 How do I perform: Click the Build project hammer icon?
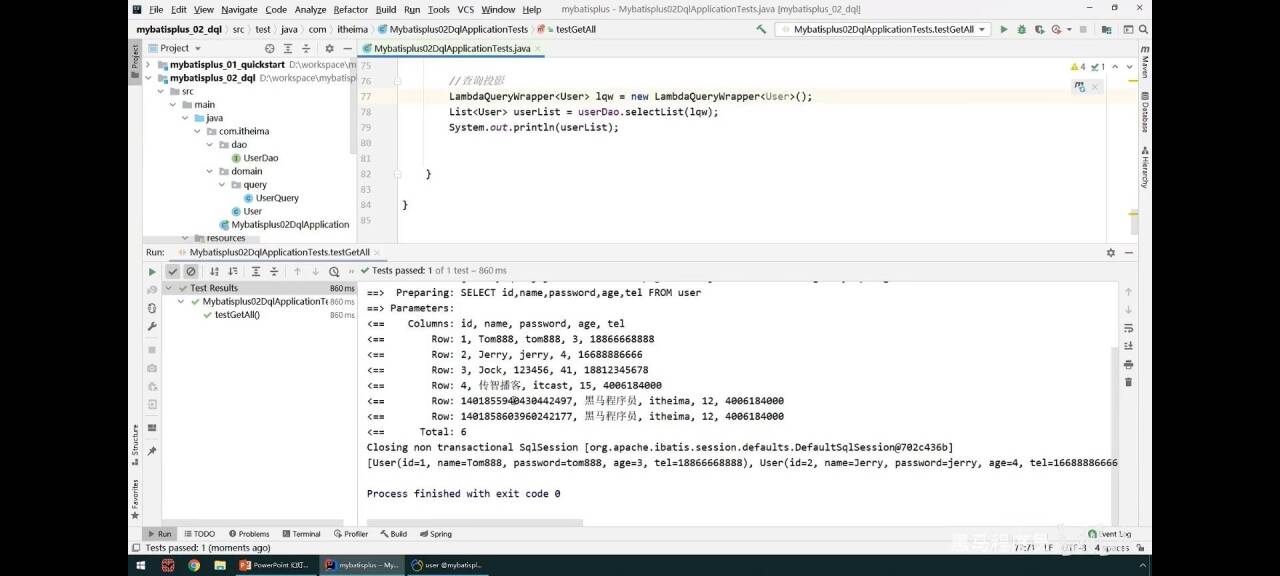tap(762, 30)
